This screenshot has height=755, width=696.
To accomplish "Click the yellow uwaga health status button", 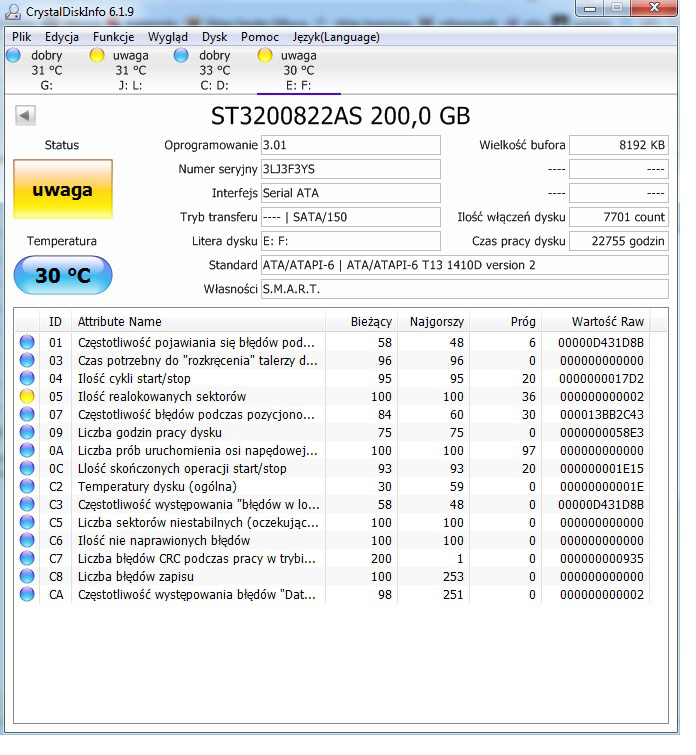I will click(x=63, y=189).
